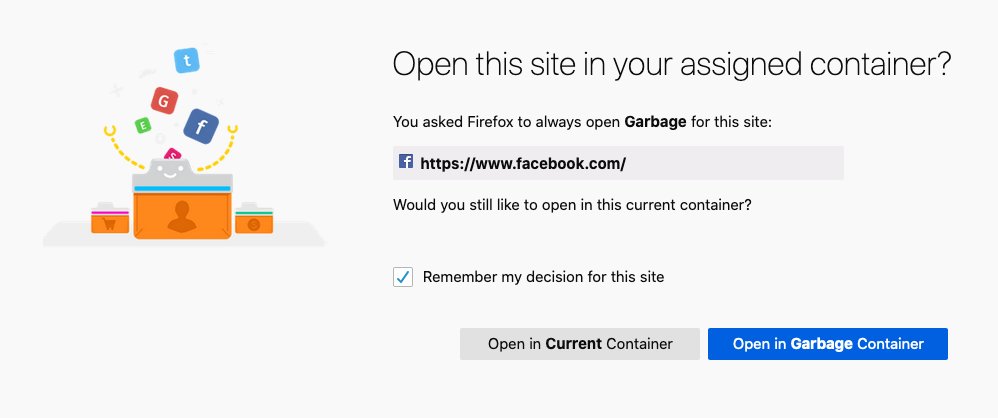
Task: Click the 'Remember my decision for this site' label
Action: click(x=544, y=277)
